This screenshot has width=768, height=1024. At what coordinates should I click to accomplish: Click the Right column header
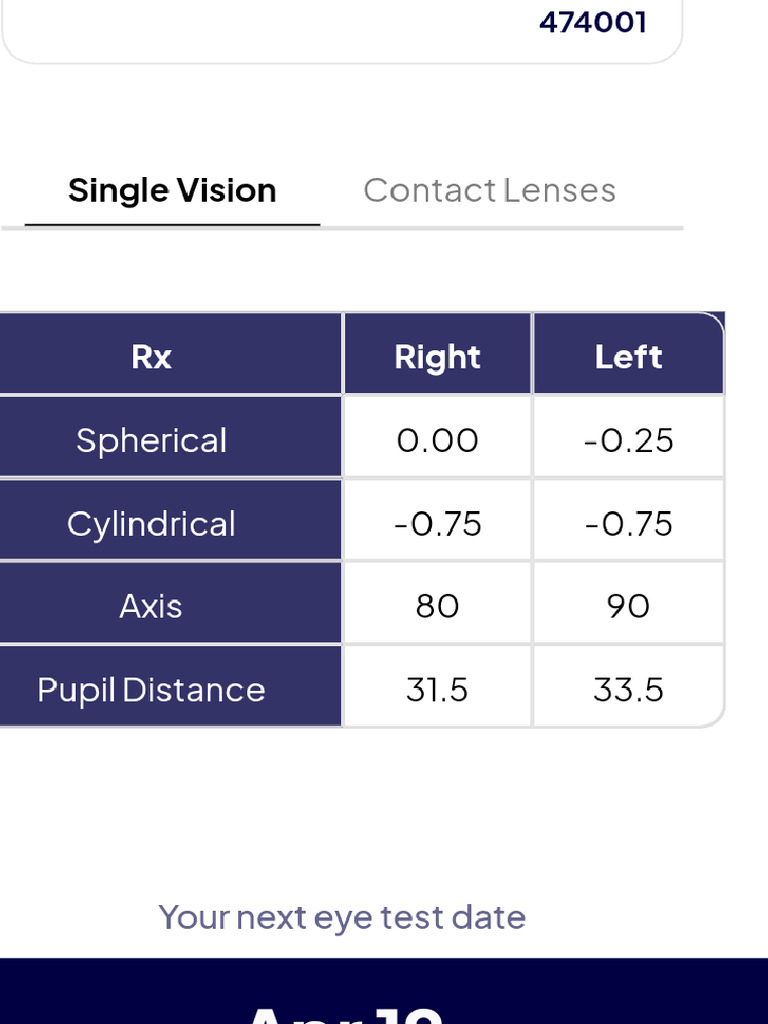(438, 357)
